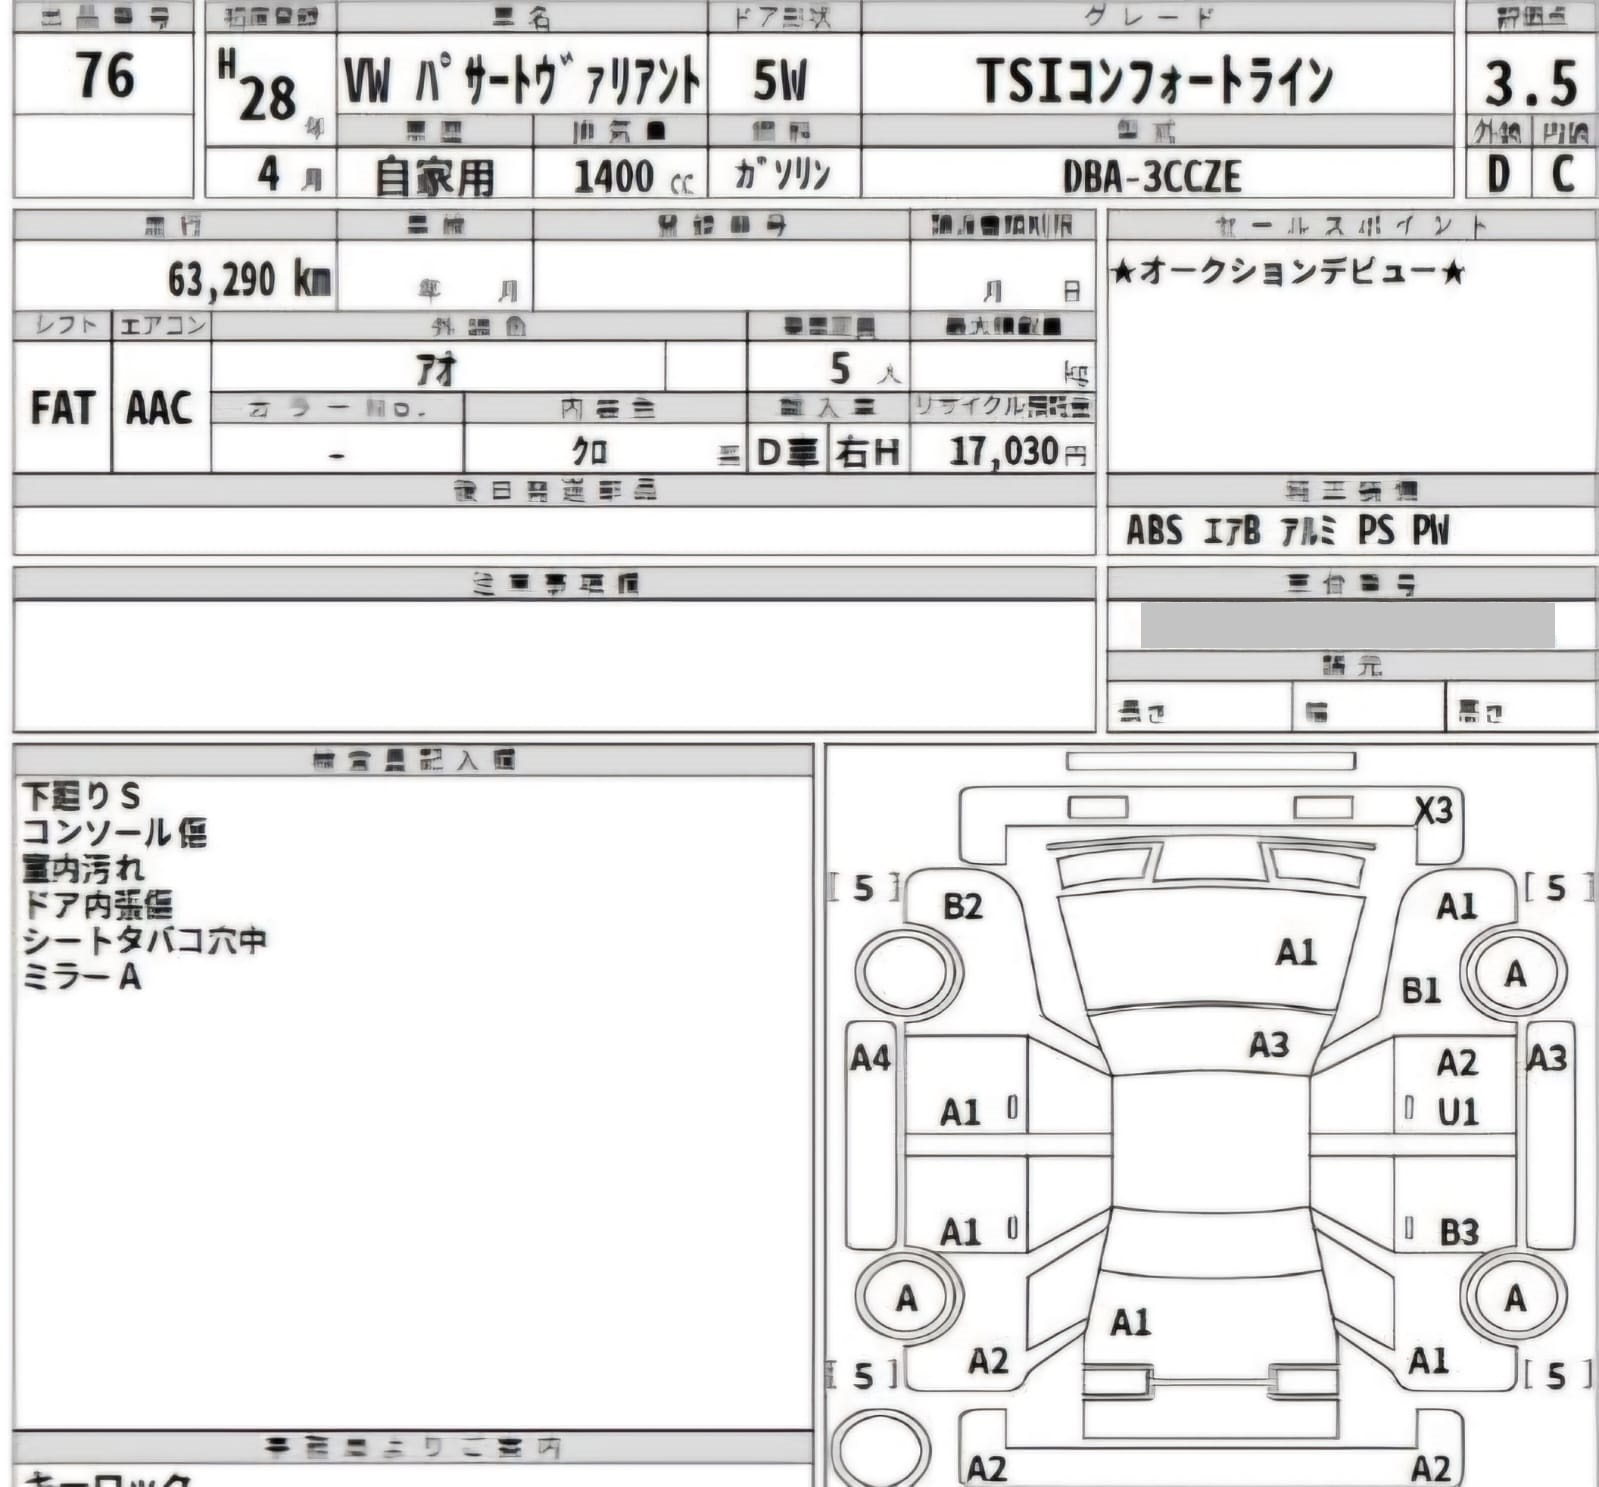
Task: Click "PW" in the equipment row
Action: point(1431,530)
